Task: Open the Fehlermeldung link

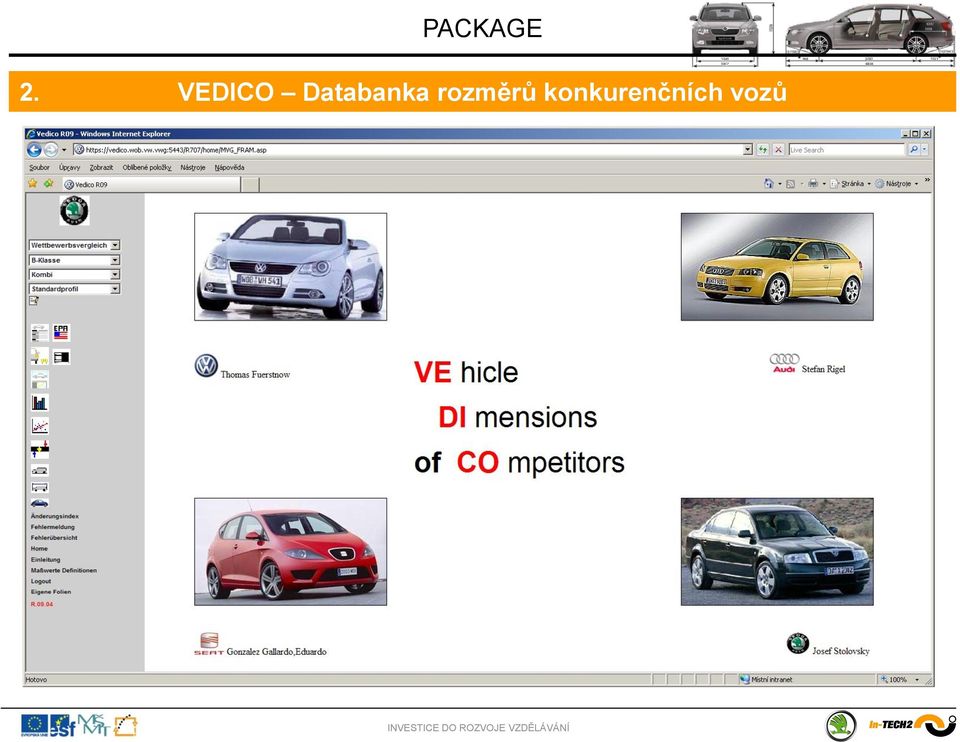Action: click(53, 527)
